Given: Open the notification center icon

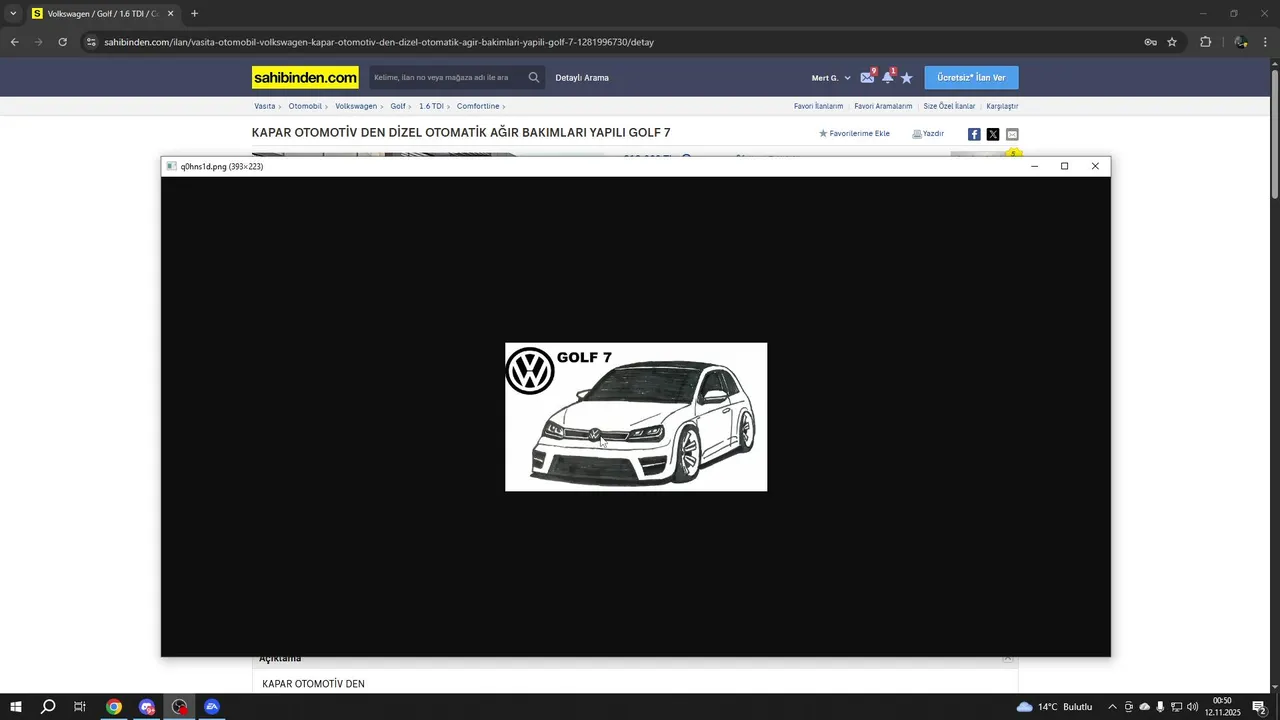Looking at the screenshot, I should click(x=1259, y=707).
